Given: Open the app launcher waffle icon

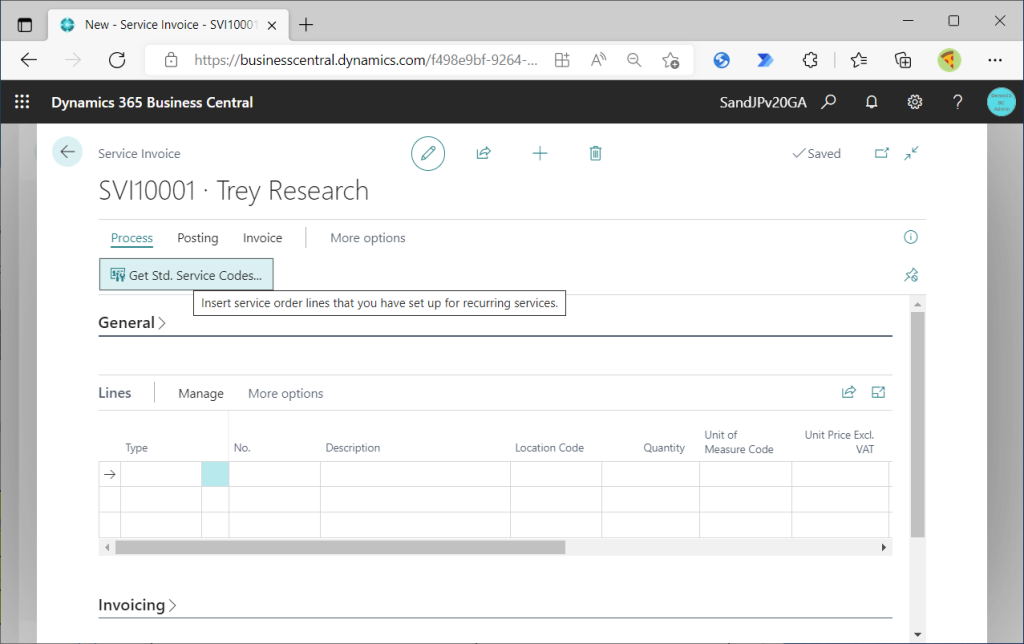Looking at the screenshot, I should [x=22, y=102].
